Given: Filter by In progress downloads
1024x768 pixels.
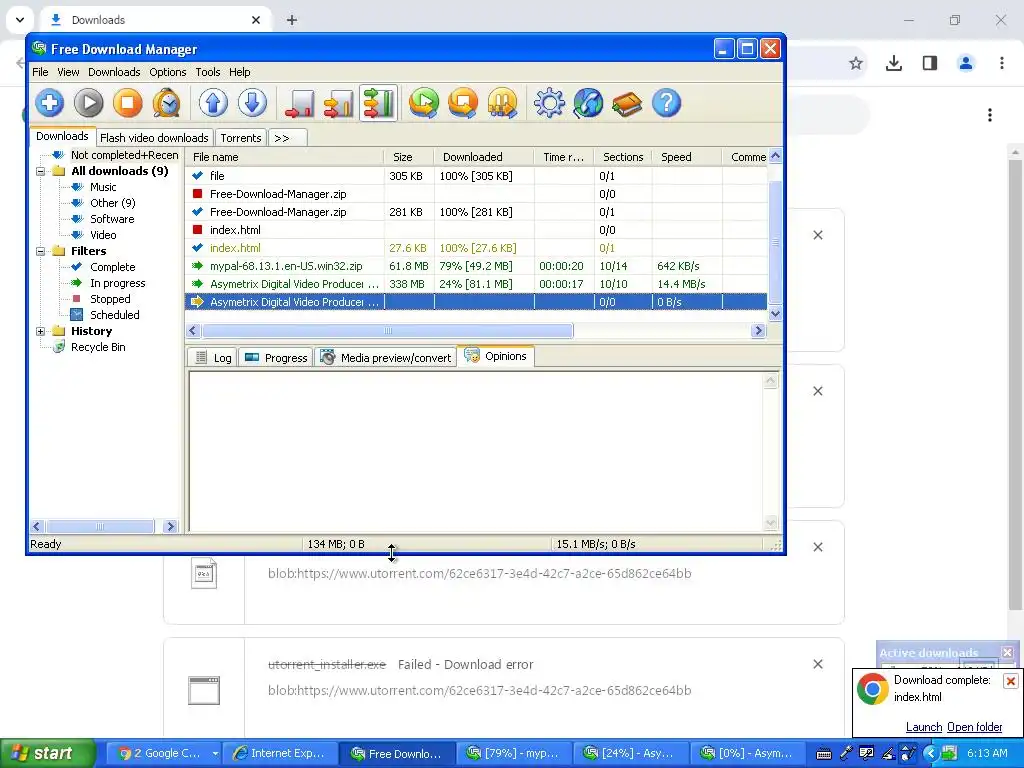Looking at the screenshot, I should (x=118, y=283).
